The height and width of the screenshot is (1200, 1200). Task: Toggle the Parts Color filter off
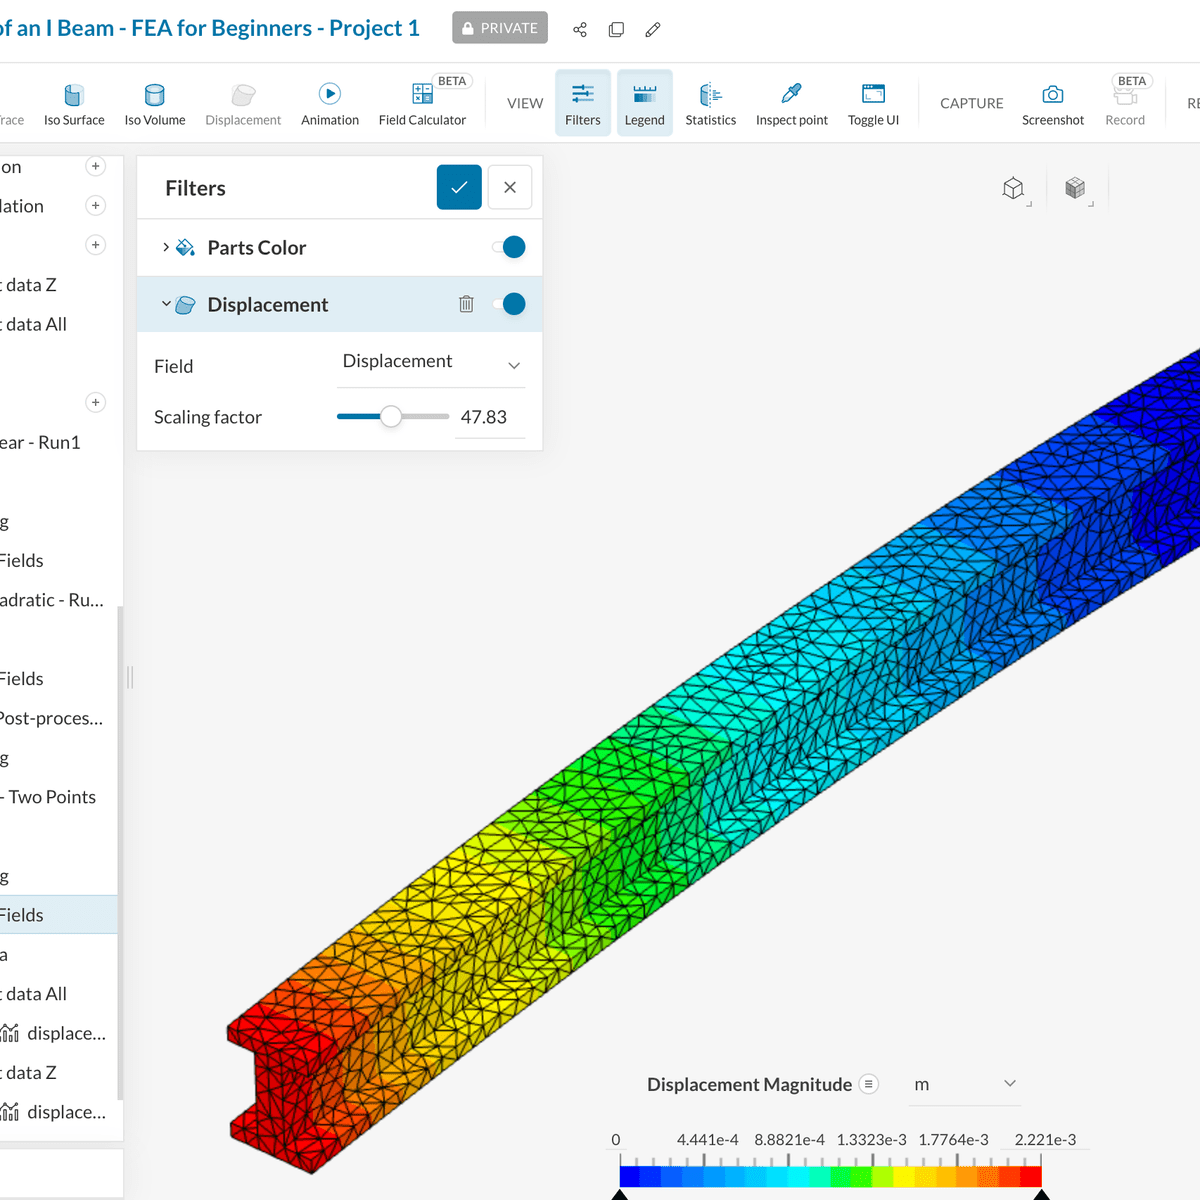tap(510, 247)
